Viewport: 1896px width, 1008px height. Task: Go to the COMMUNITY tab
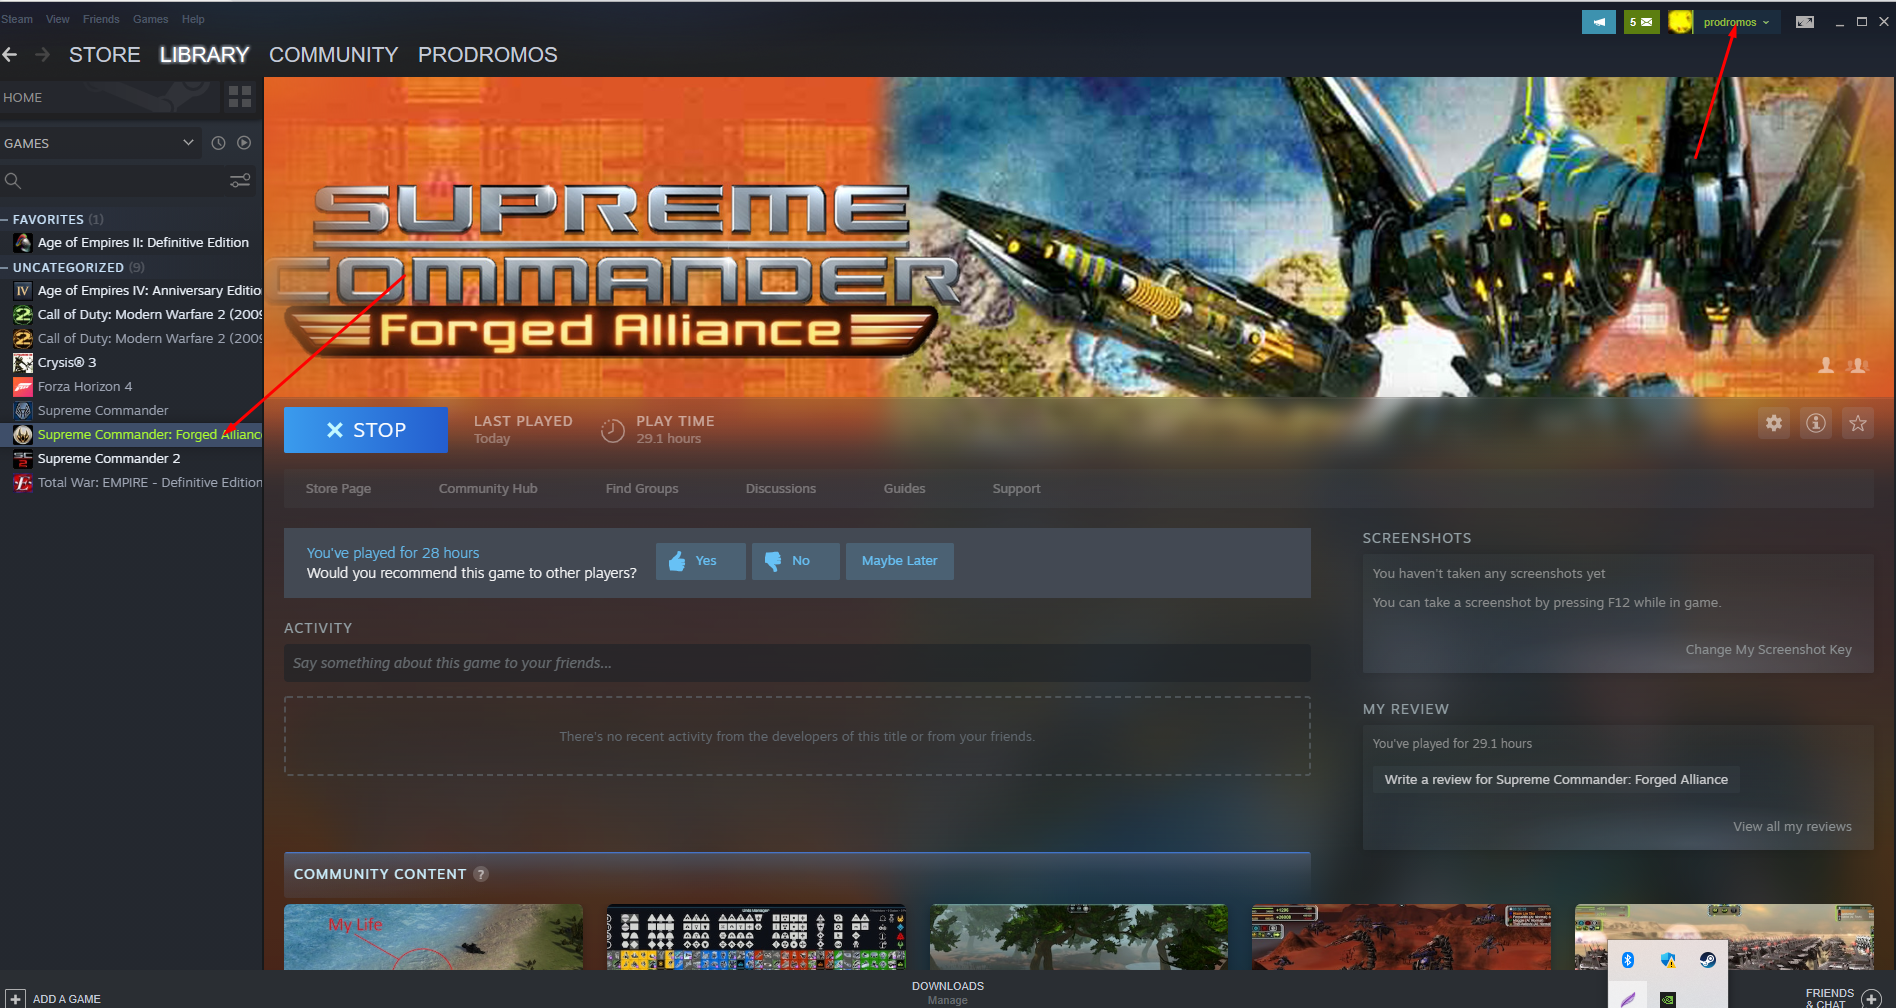click(334, 55)
